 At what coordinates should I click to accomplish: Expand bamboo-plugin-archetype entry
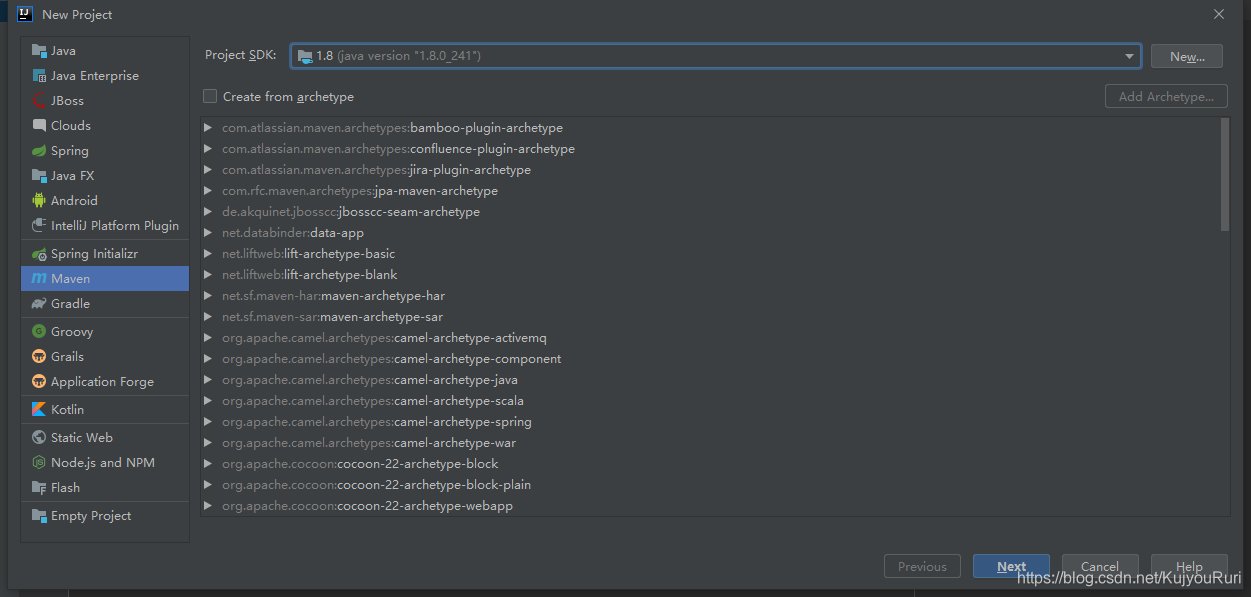coord(208,128)
